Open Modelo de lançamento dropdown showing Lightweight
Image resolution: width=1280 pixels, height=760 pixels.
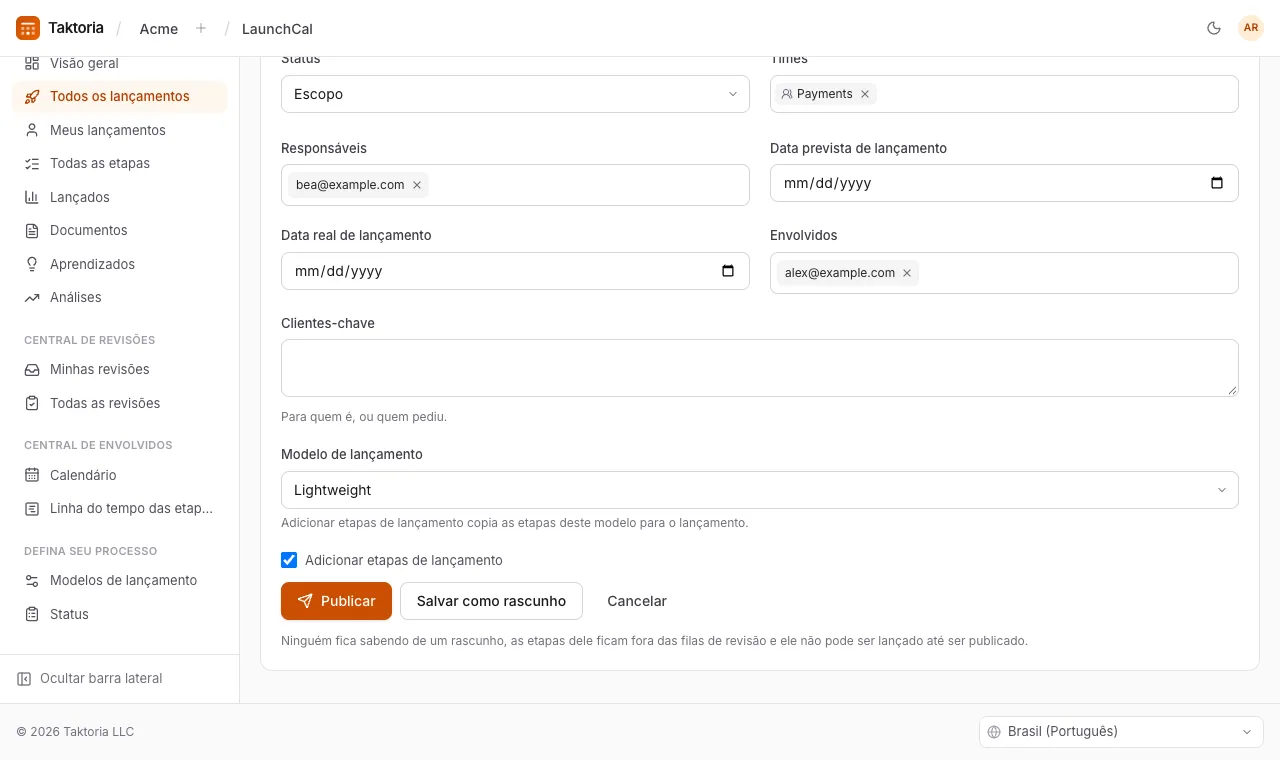pos(760,490)
